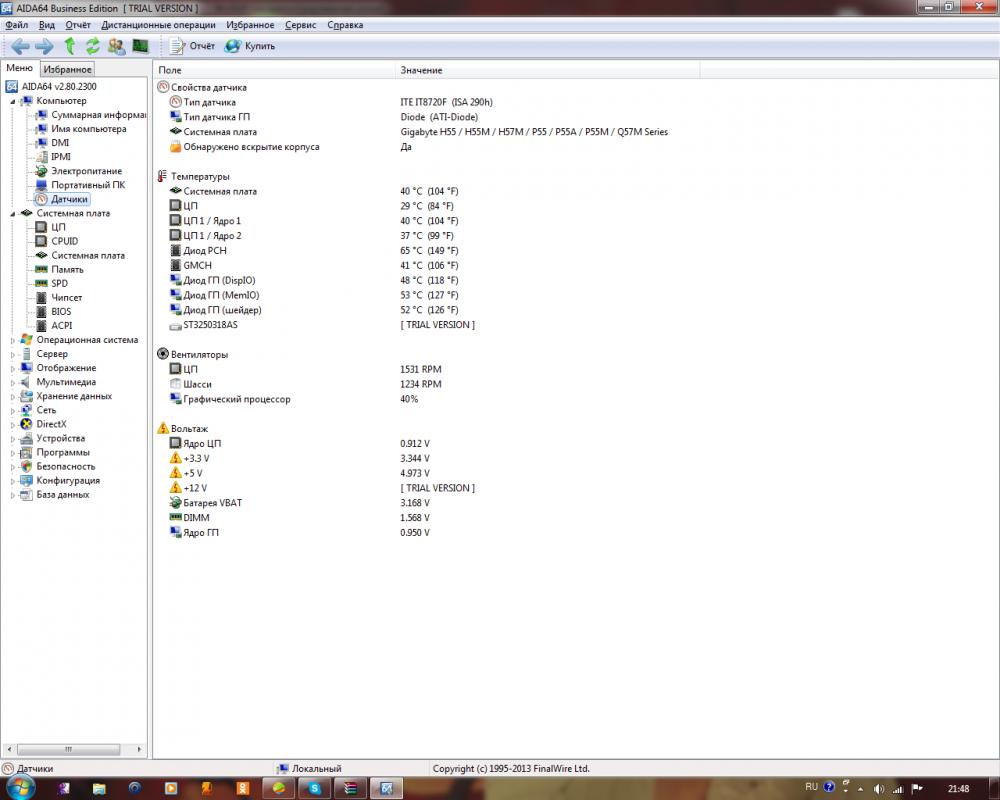Select IPMI in the tree
The image size is (1000, 800).
tap(53, 157)
